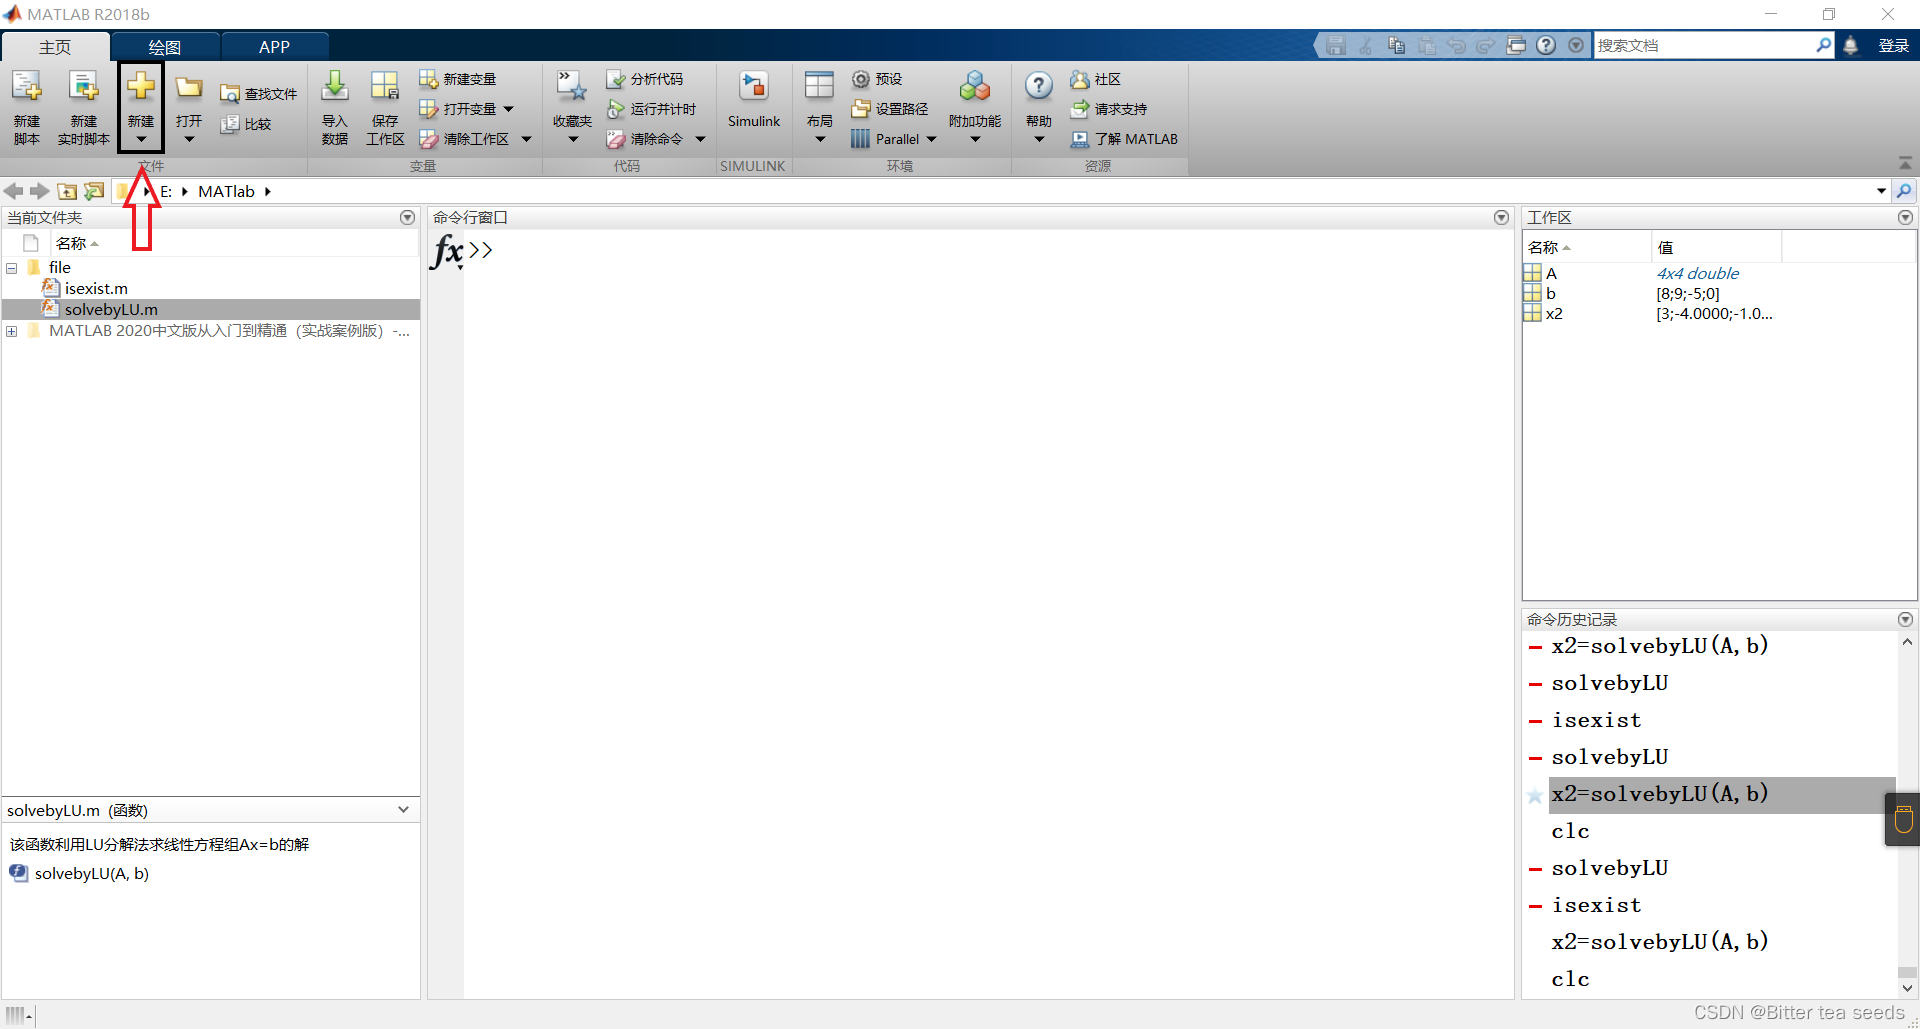The height and width of the screenshot is (1029, 1920).
Task: Expand Clear Workspace (清除工作区) dropdown arrow
Action: pyautogui.click(x=526, y=139)
